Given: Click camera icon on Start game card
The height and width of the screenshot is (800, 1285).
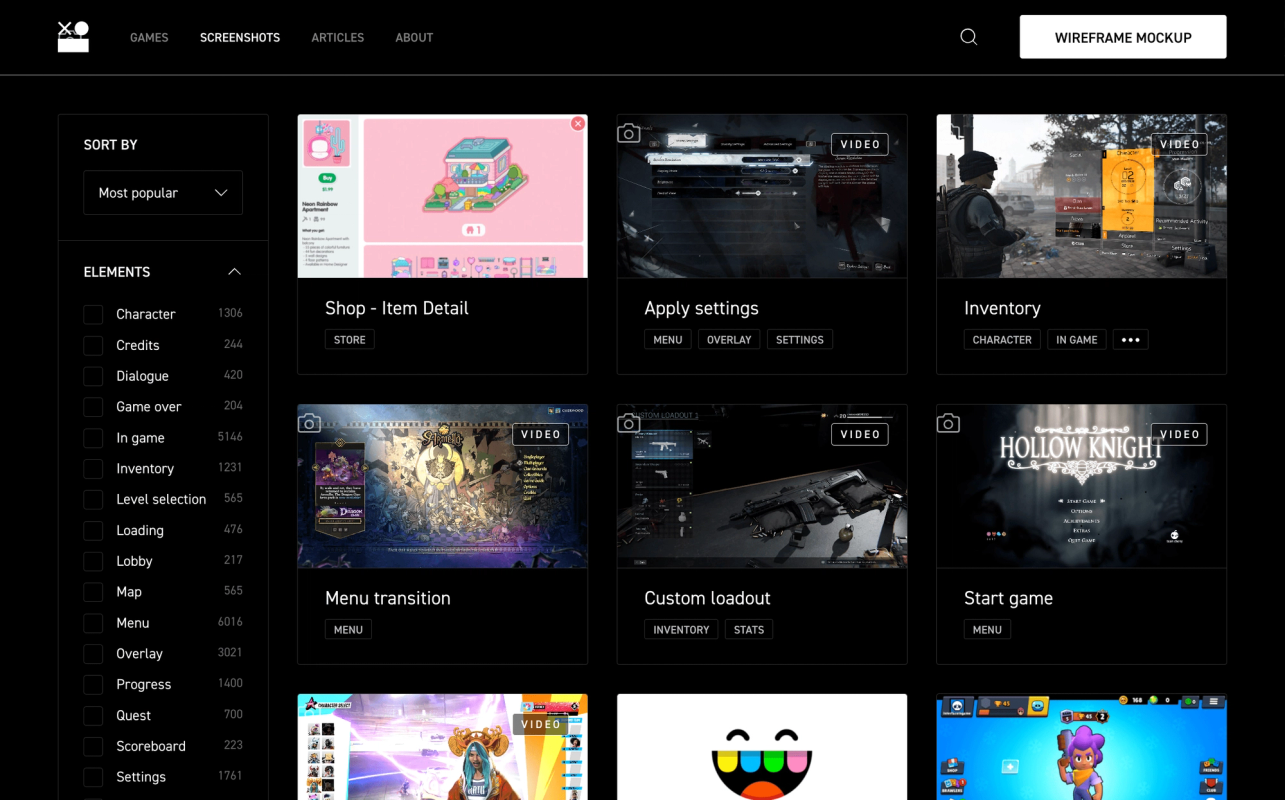Looking at the screenshot, I should tap(948, 423).
